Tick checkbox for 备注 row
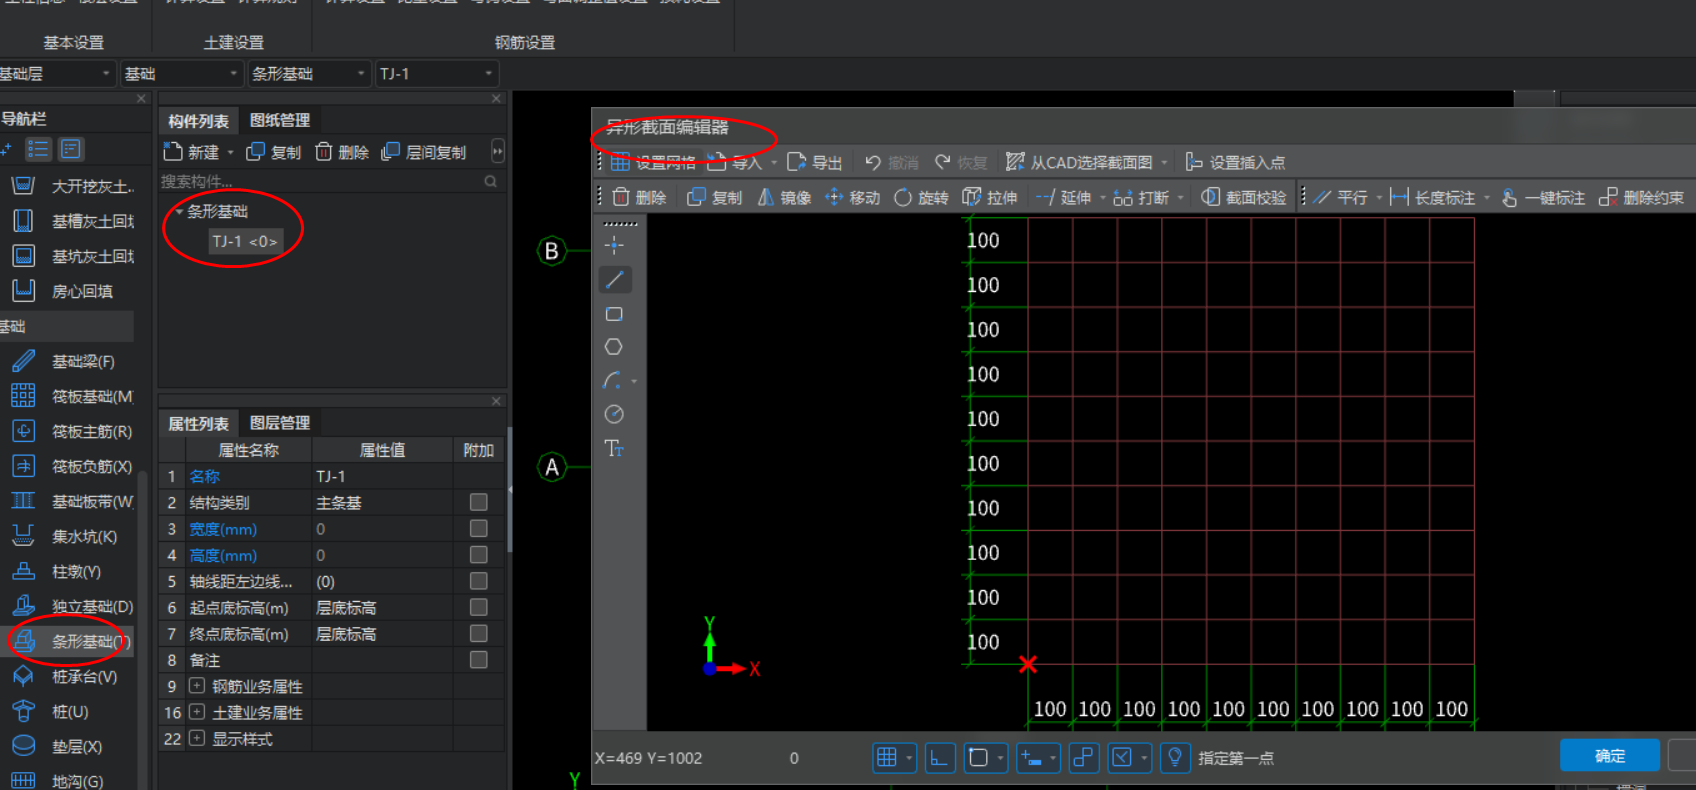The image size is (1696, 790). point(479,659)
